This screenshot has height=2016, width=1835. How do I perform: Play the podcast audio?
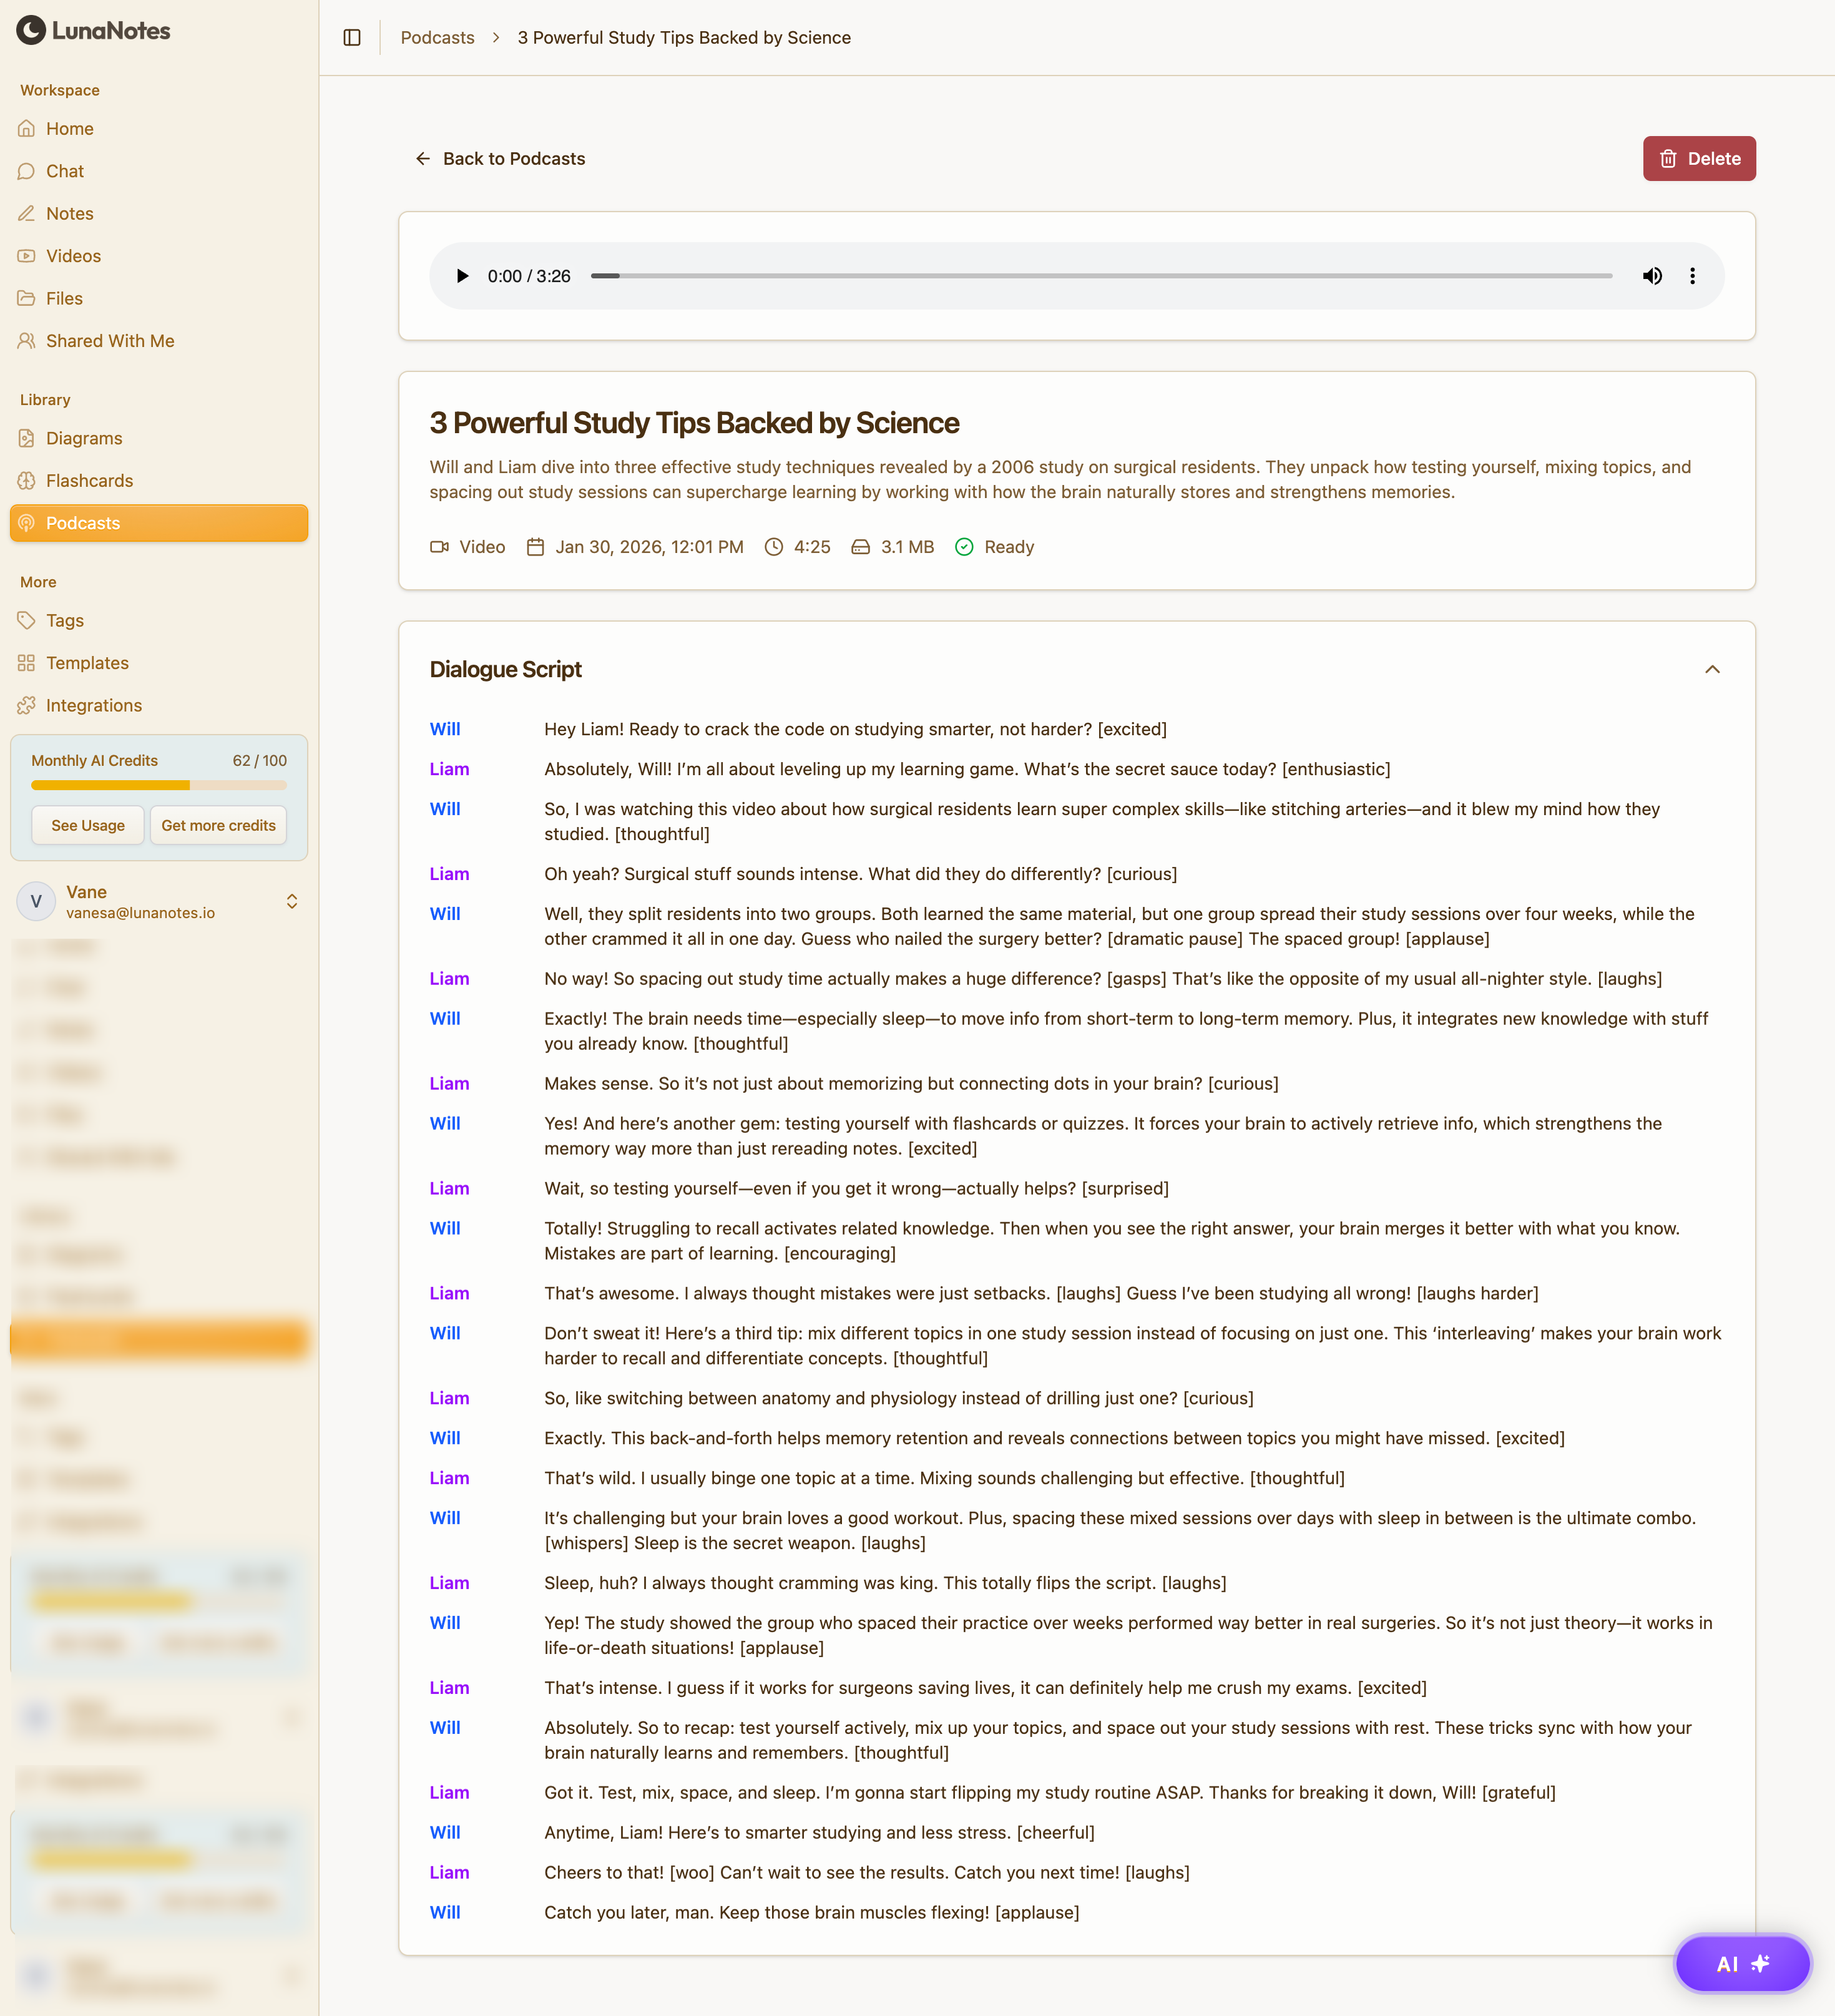pyautogui.click(x=462, y=276)
